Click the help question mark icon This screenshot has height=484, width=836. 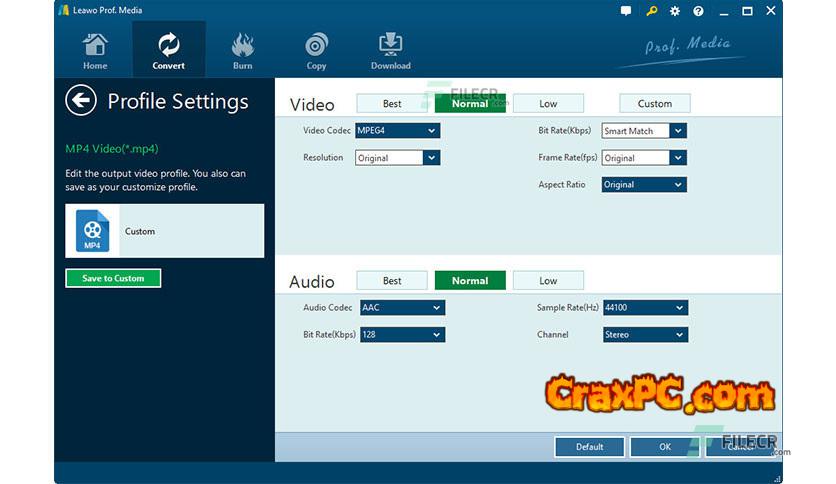(698, 11)
